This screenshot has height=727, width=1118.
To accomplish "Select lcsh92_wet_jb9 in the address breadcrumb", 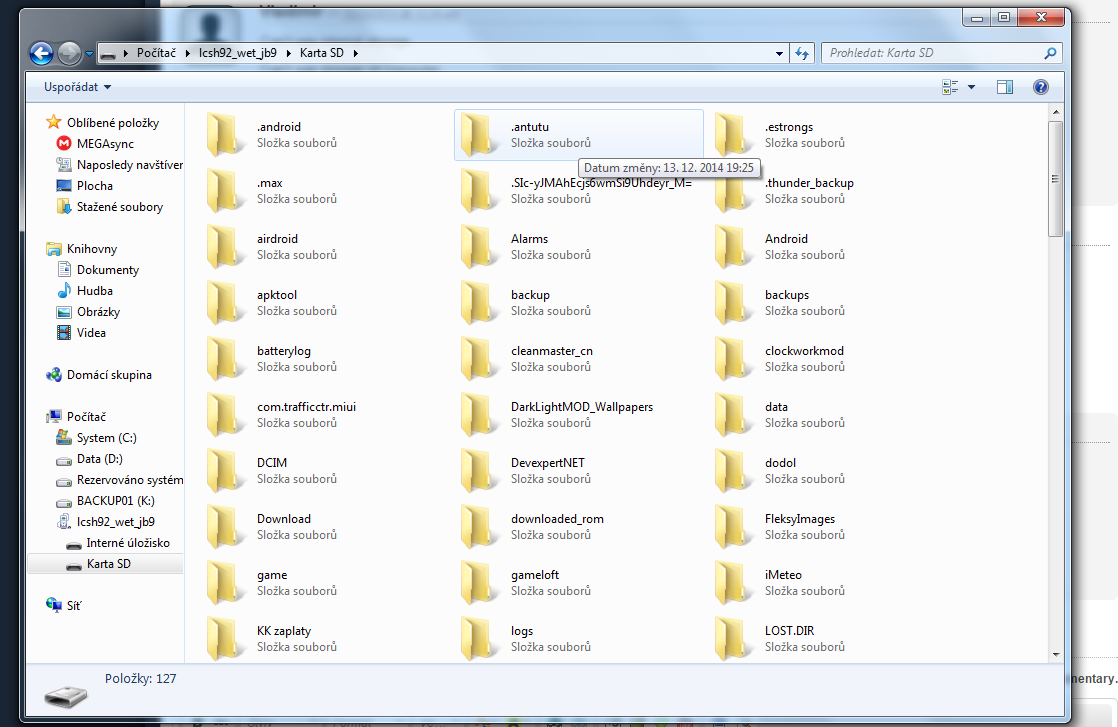I will click(237, 53).
